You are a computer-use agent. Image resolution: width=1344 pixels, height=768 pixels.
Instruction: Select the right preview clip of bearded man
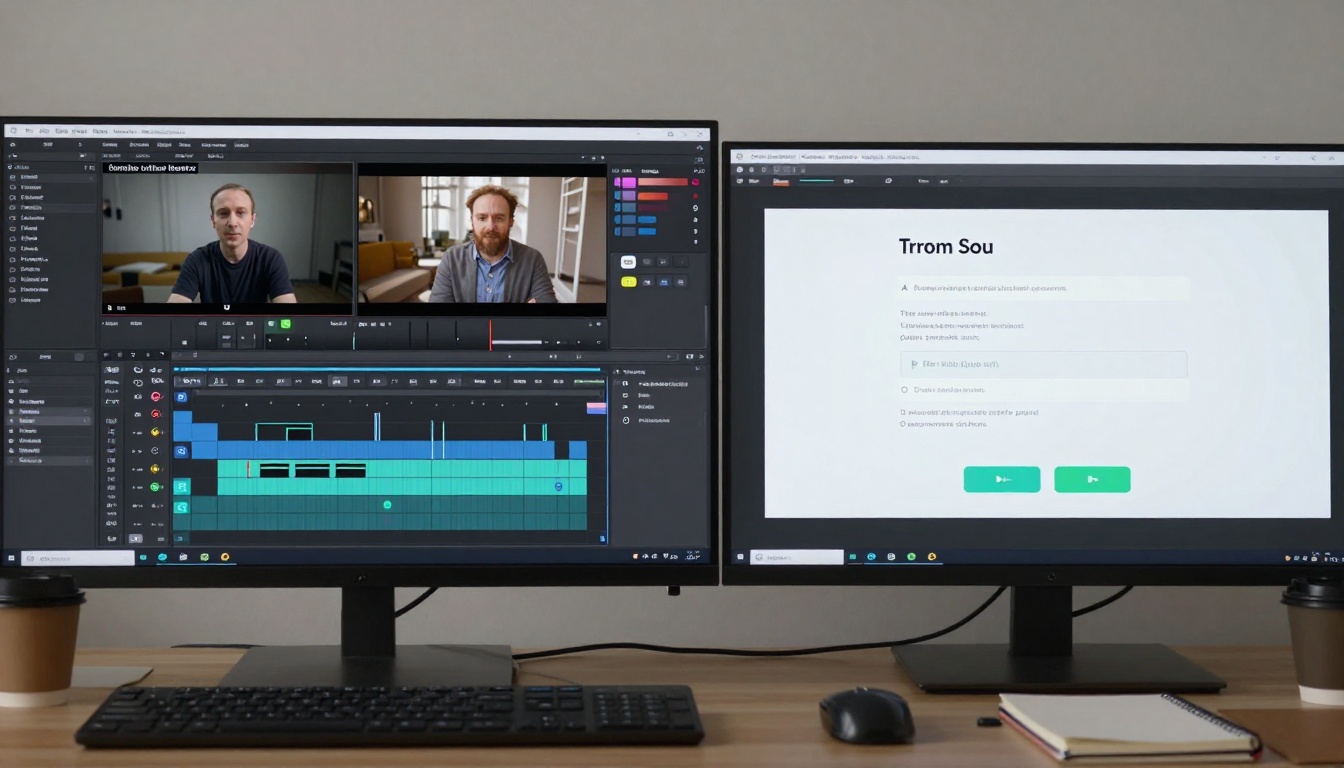pyautogui.click(x=482, y=240)
